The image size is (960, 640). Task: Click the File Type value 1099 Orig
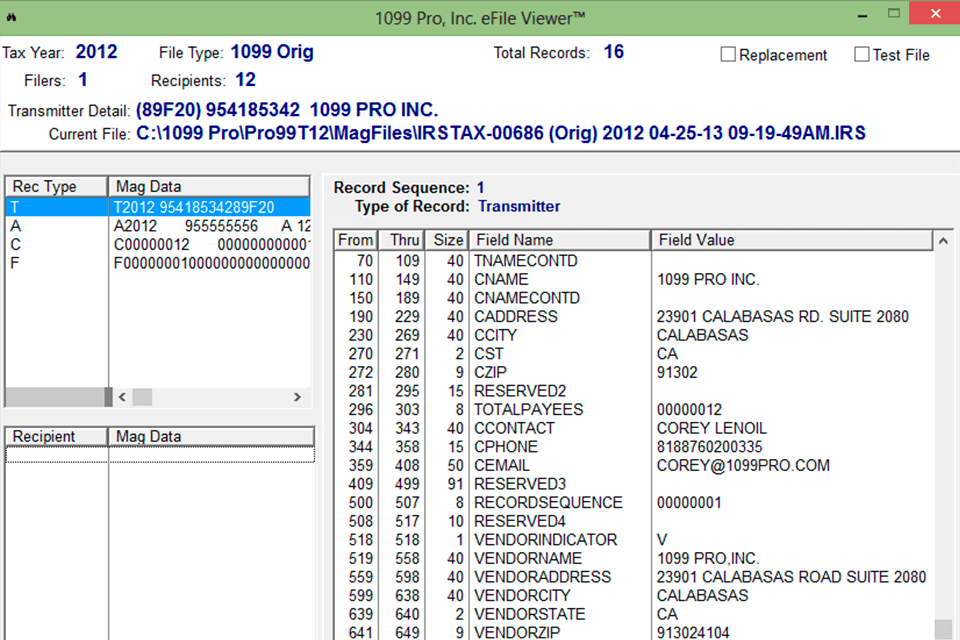click(x=272, y=52)
